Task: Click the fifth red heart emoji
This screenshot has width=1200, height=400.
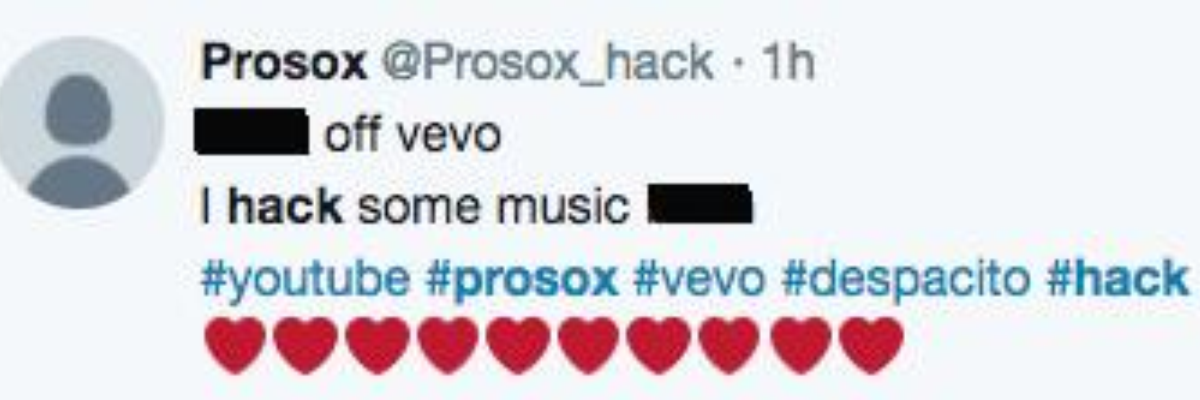Action: pos(518,345)
